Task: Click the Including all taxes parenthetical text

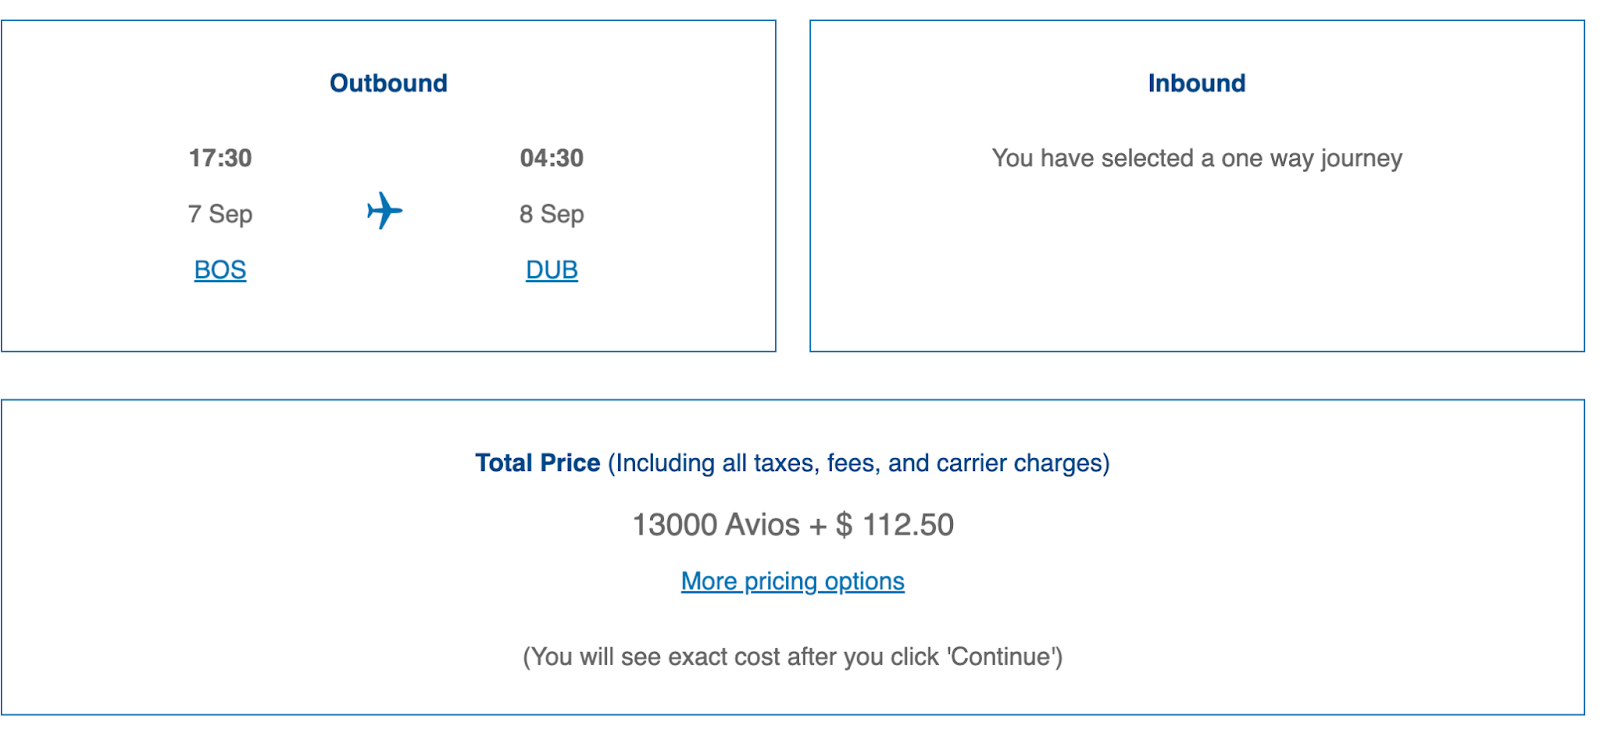Action: [858, 463]
